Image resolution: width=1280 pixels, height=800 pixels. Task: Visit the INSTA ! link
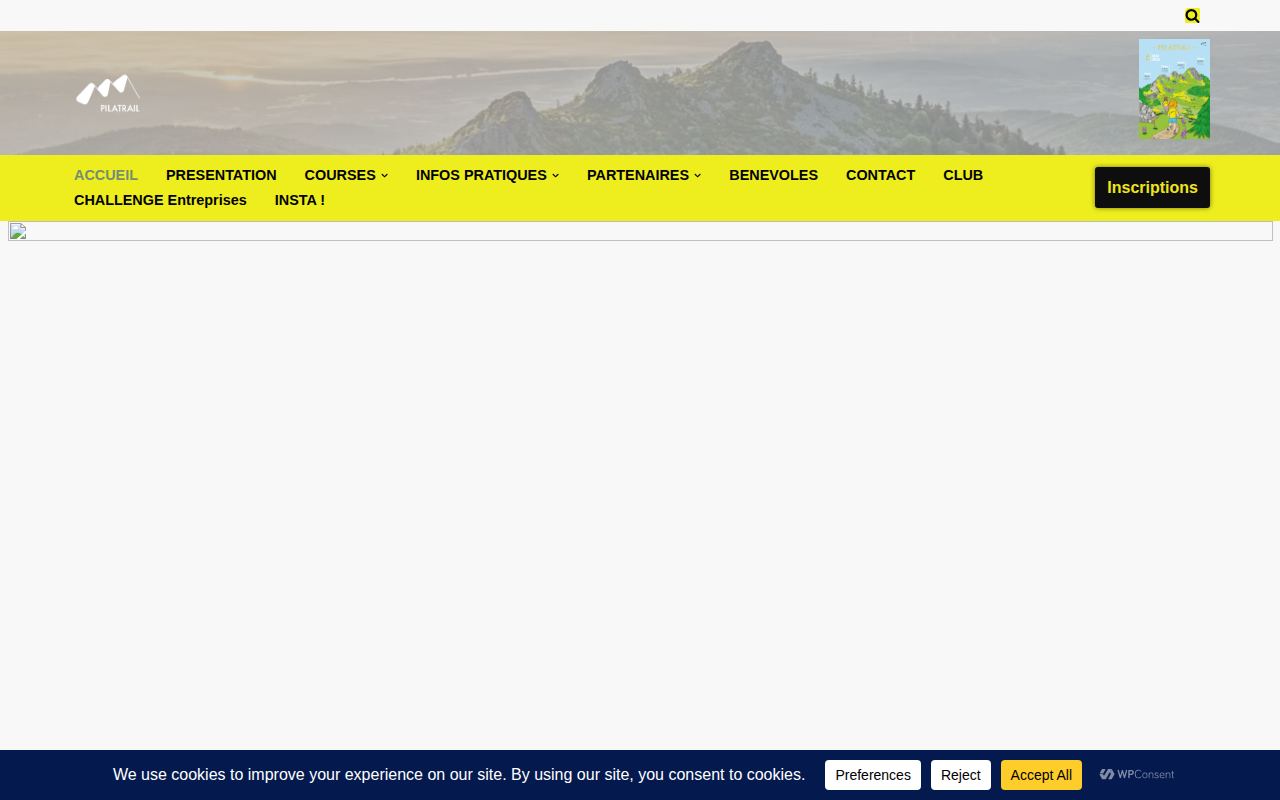(x=300, y=200)
